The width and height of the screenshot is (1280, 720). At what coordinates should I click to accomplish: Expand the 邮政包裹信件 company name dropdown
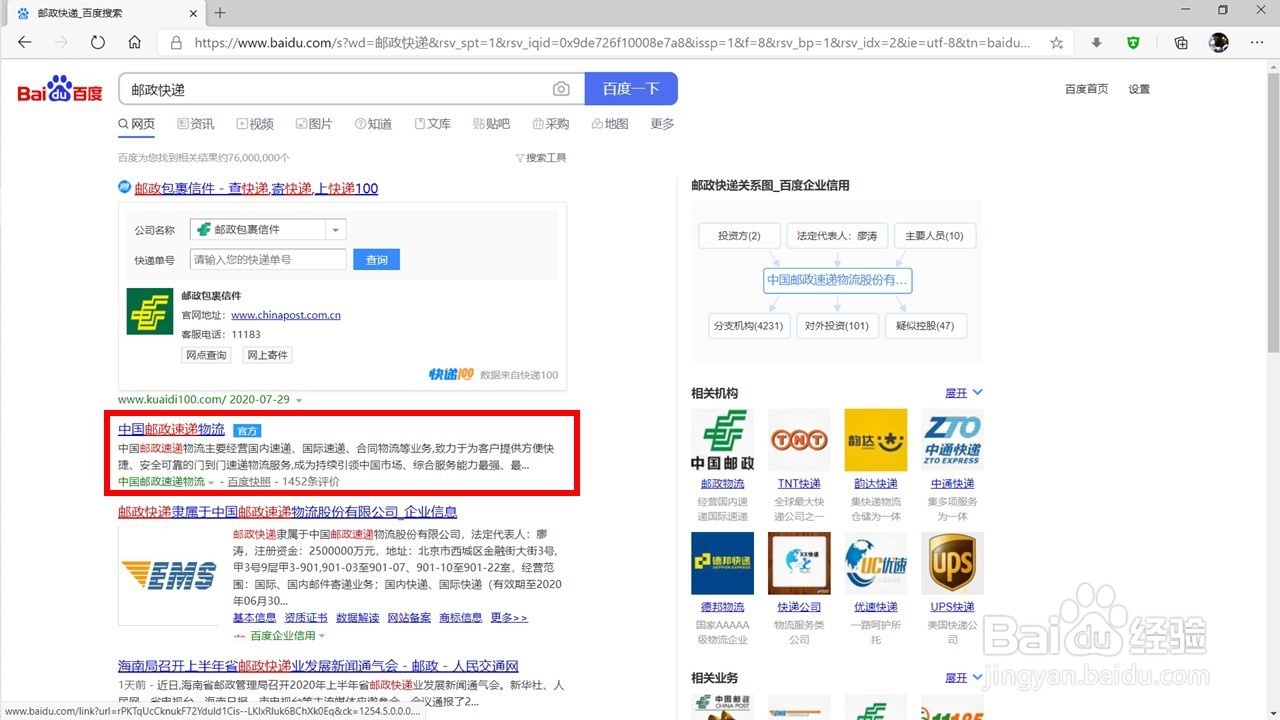pos(335,229)
